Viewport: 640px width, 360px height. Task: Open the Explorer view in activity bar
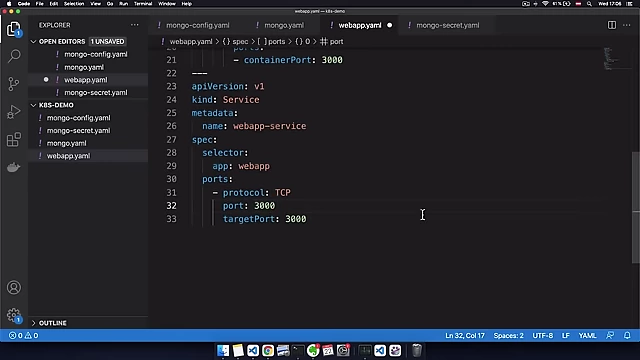click(13, 29)
